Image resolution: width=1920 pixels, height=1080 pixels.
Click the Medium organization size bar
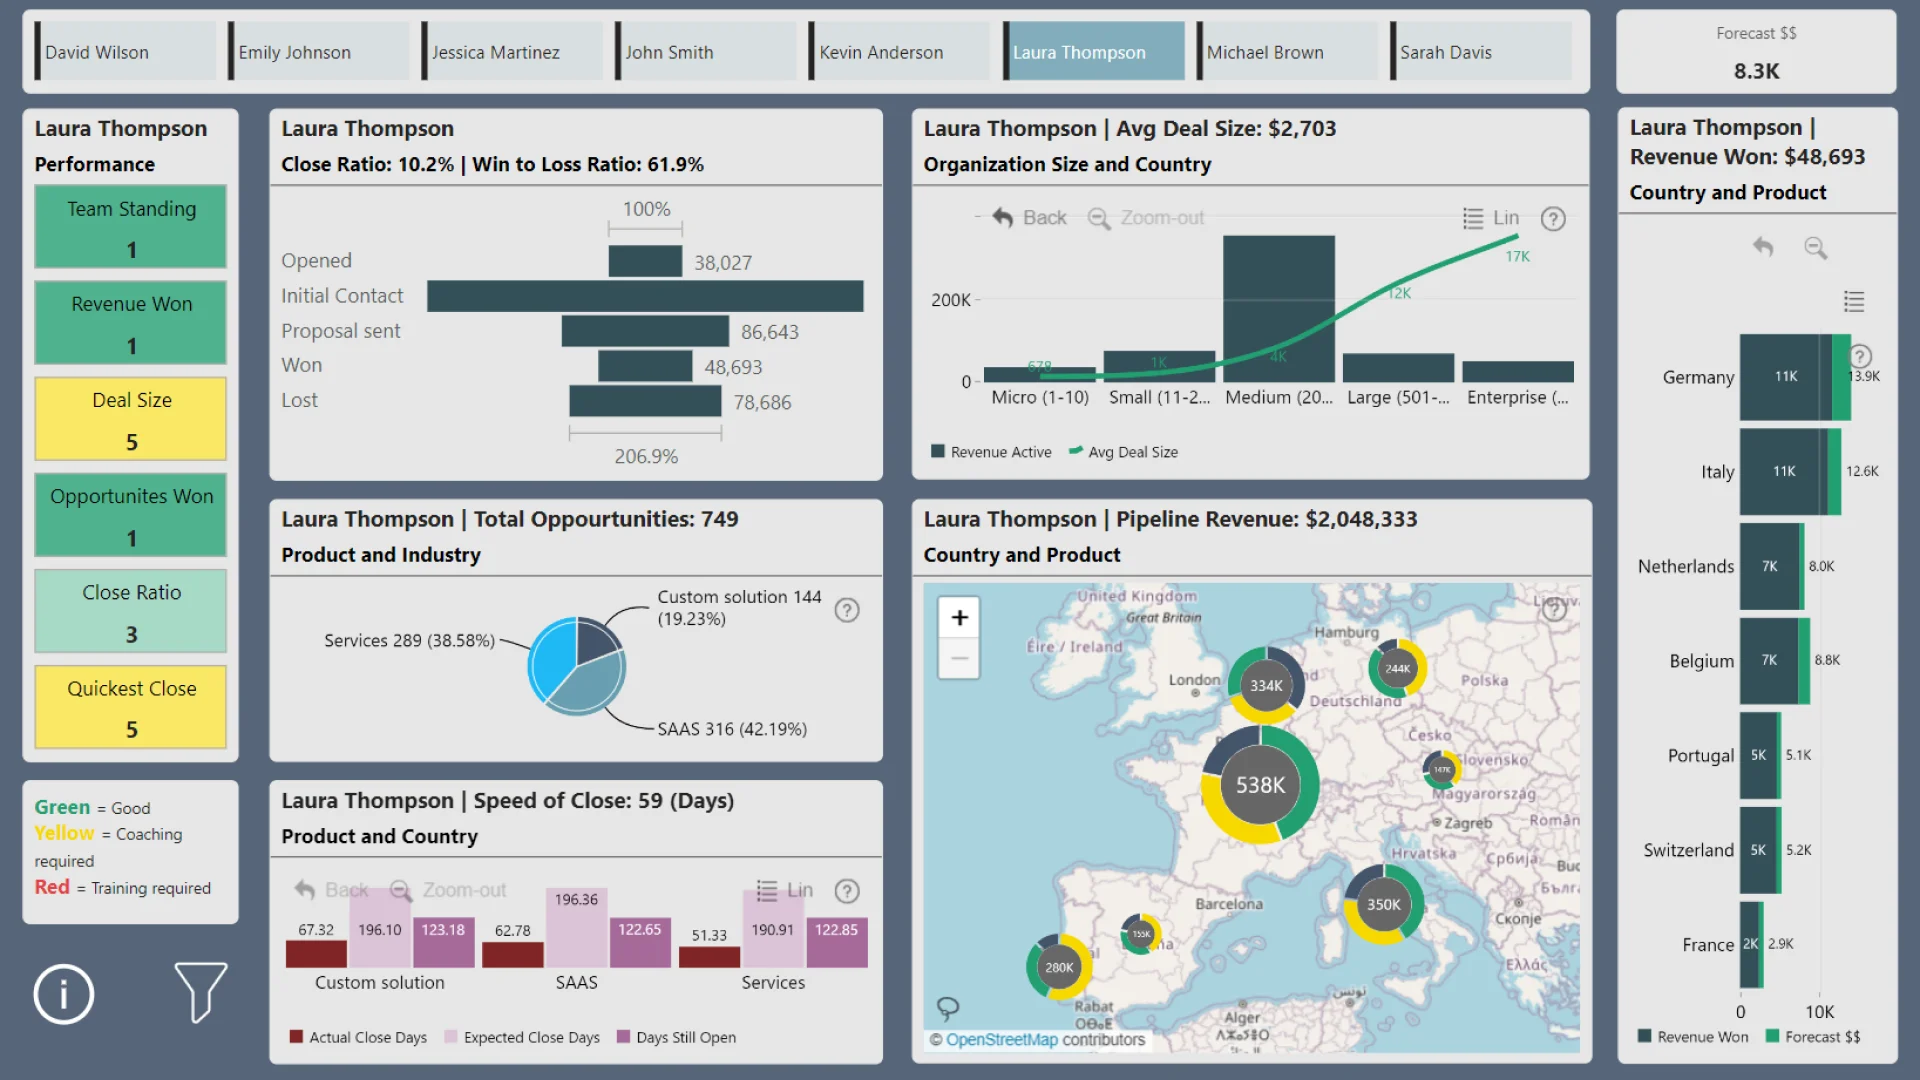1278,308
